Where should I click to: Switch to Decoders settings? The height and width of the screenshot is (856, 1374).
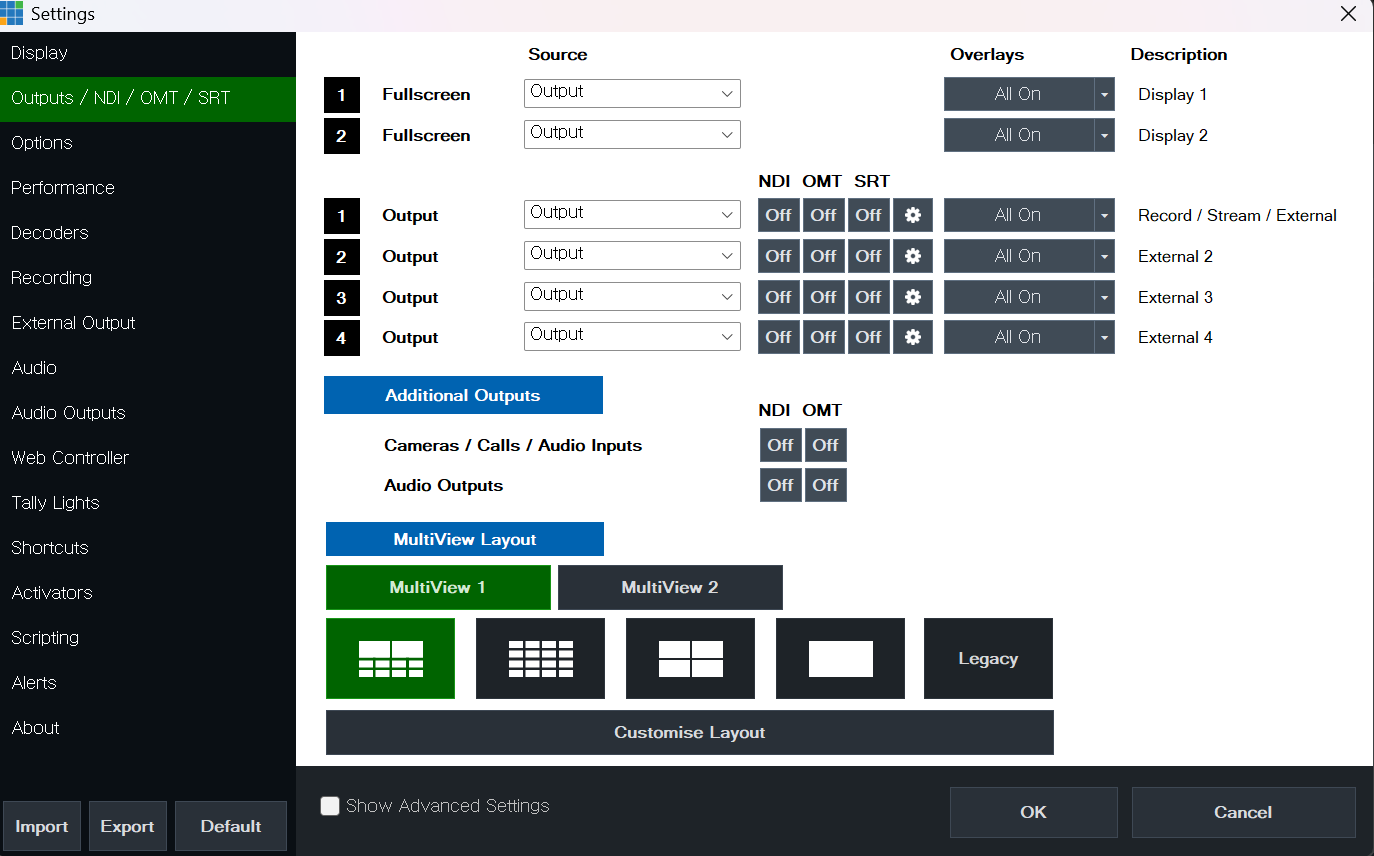pyautogui.click(x=148, y=233)
